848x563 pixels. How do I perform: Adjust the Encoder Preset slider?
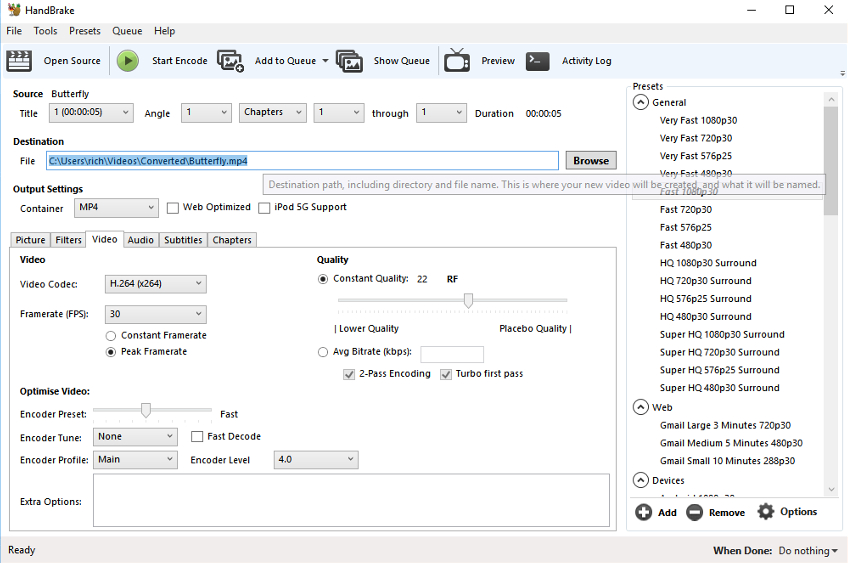click(x=145, y=410)
